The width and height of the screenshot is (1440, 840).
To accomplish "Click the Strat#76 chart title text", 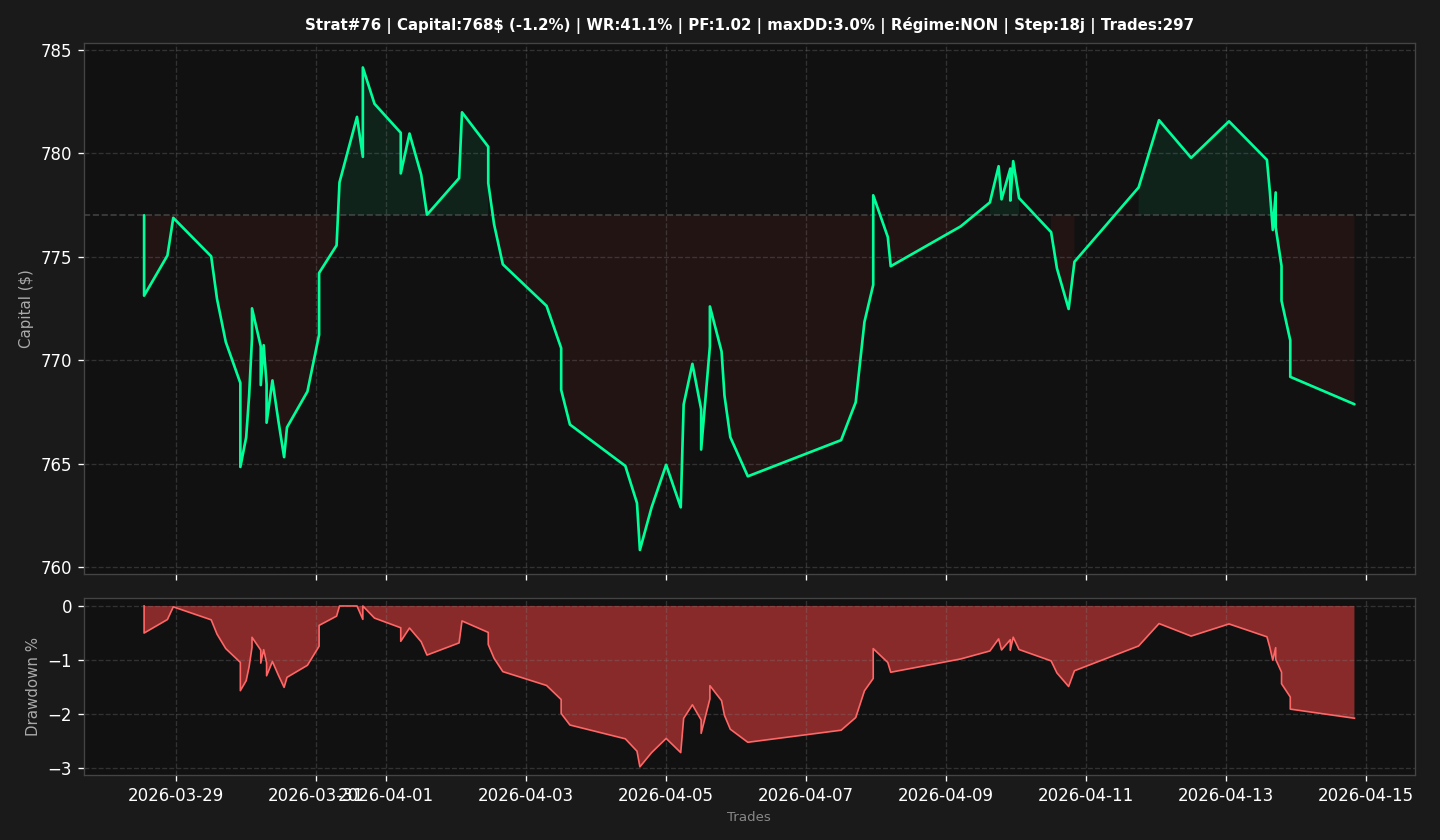I will click(x=749, y=25).
